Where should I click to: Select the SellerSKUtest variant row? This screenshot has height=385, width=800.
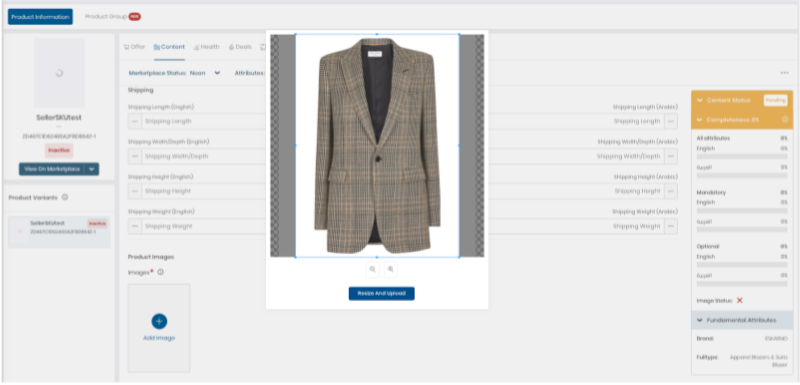pos(59,232)
